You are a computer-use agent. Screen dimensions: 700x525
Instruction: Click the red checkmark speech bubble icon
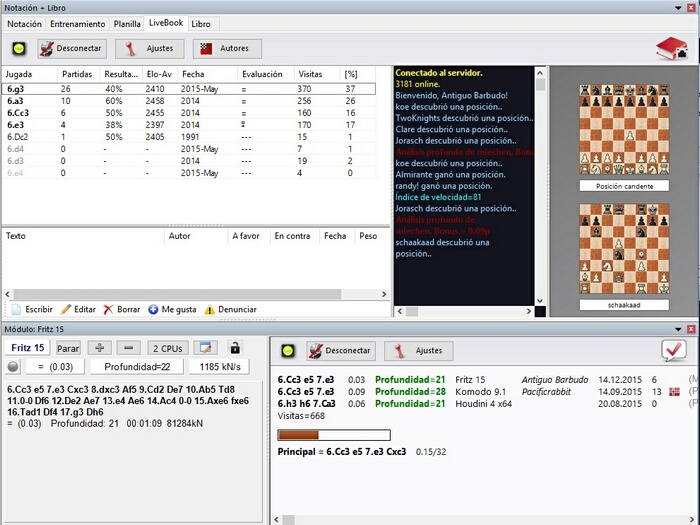pyautogui.click(x=674, y=350)
